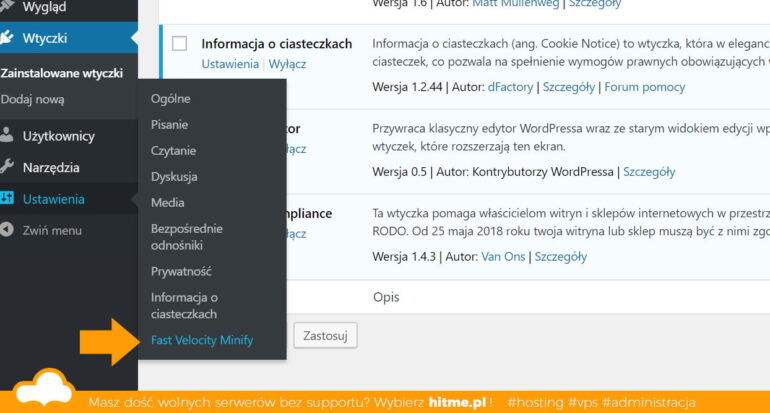Image resolution: width=770 pixels, height=413 pixels.
Task: Collapse sidebar via Zwiń menu text
Action: pyautogui.click(x=52, y=230)
